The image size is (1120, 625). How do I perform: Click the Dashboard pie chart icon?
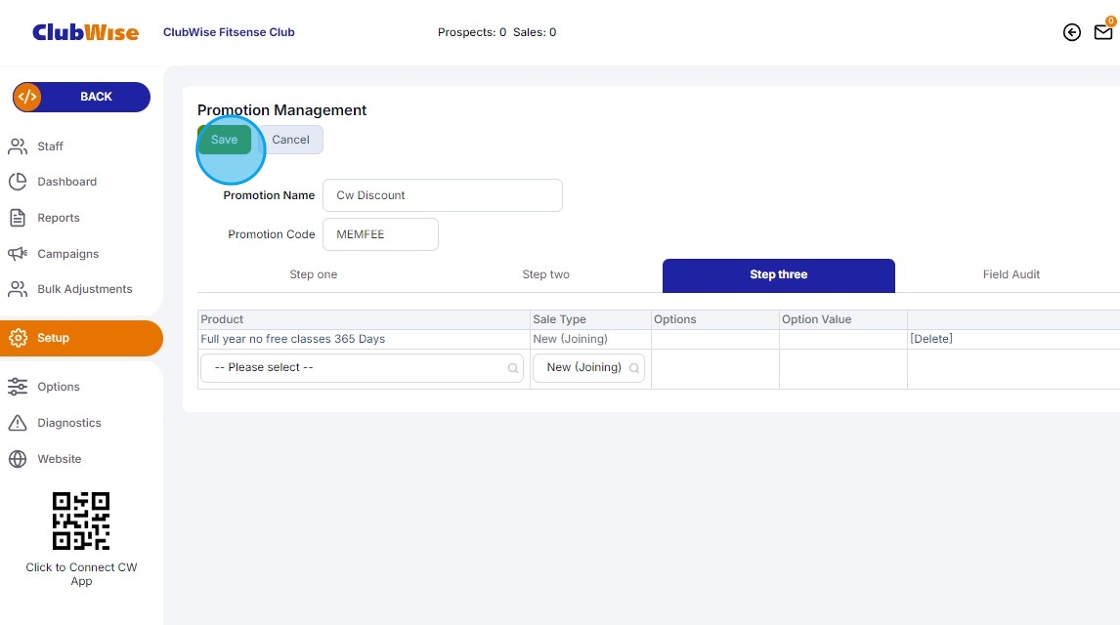(x=18, y=181)
